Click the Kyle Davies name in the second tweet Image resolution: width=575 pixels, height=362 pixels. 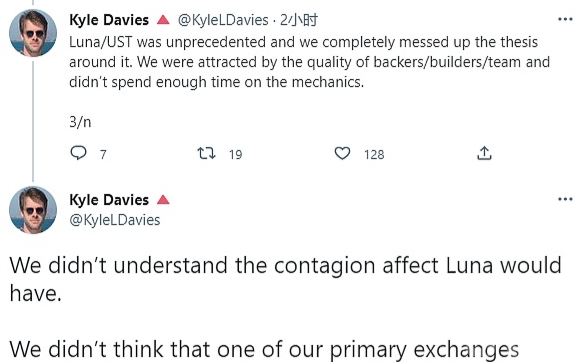pos(109,200)
